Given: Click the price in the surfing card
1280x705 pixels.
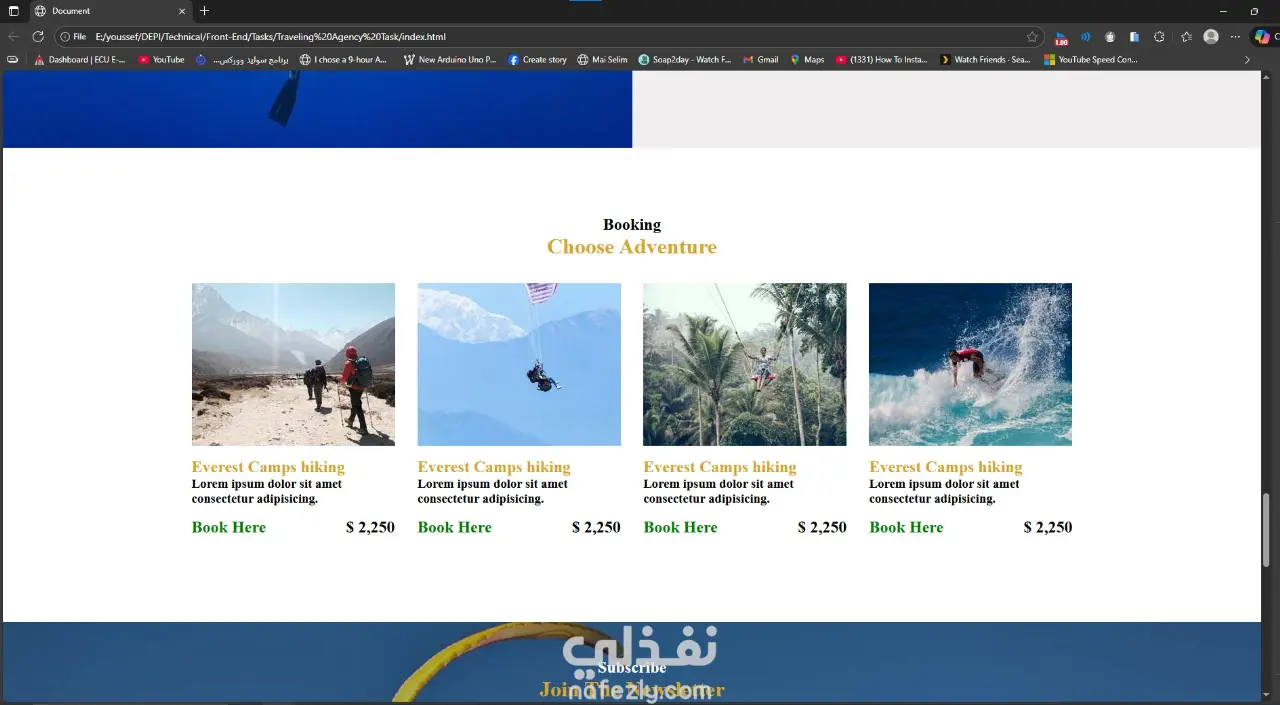Looking at the screenshot, I should point(1048,527).
